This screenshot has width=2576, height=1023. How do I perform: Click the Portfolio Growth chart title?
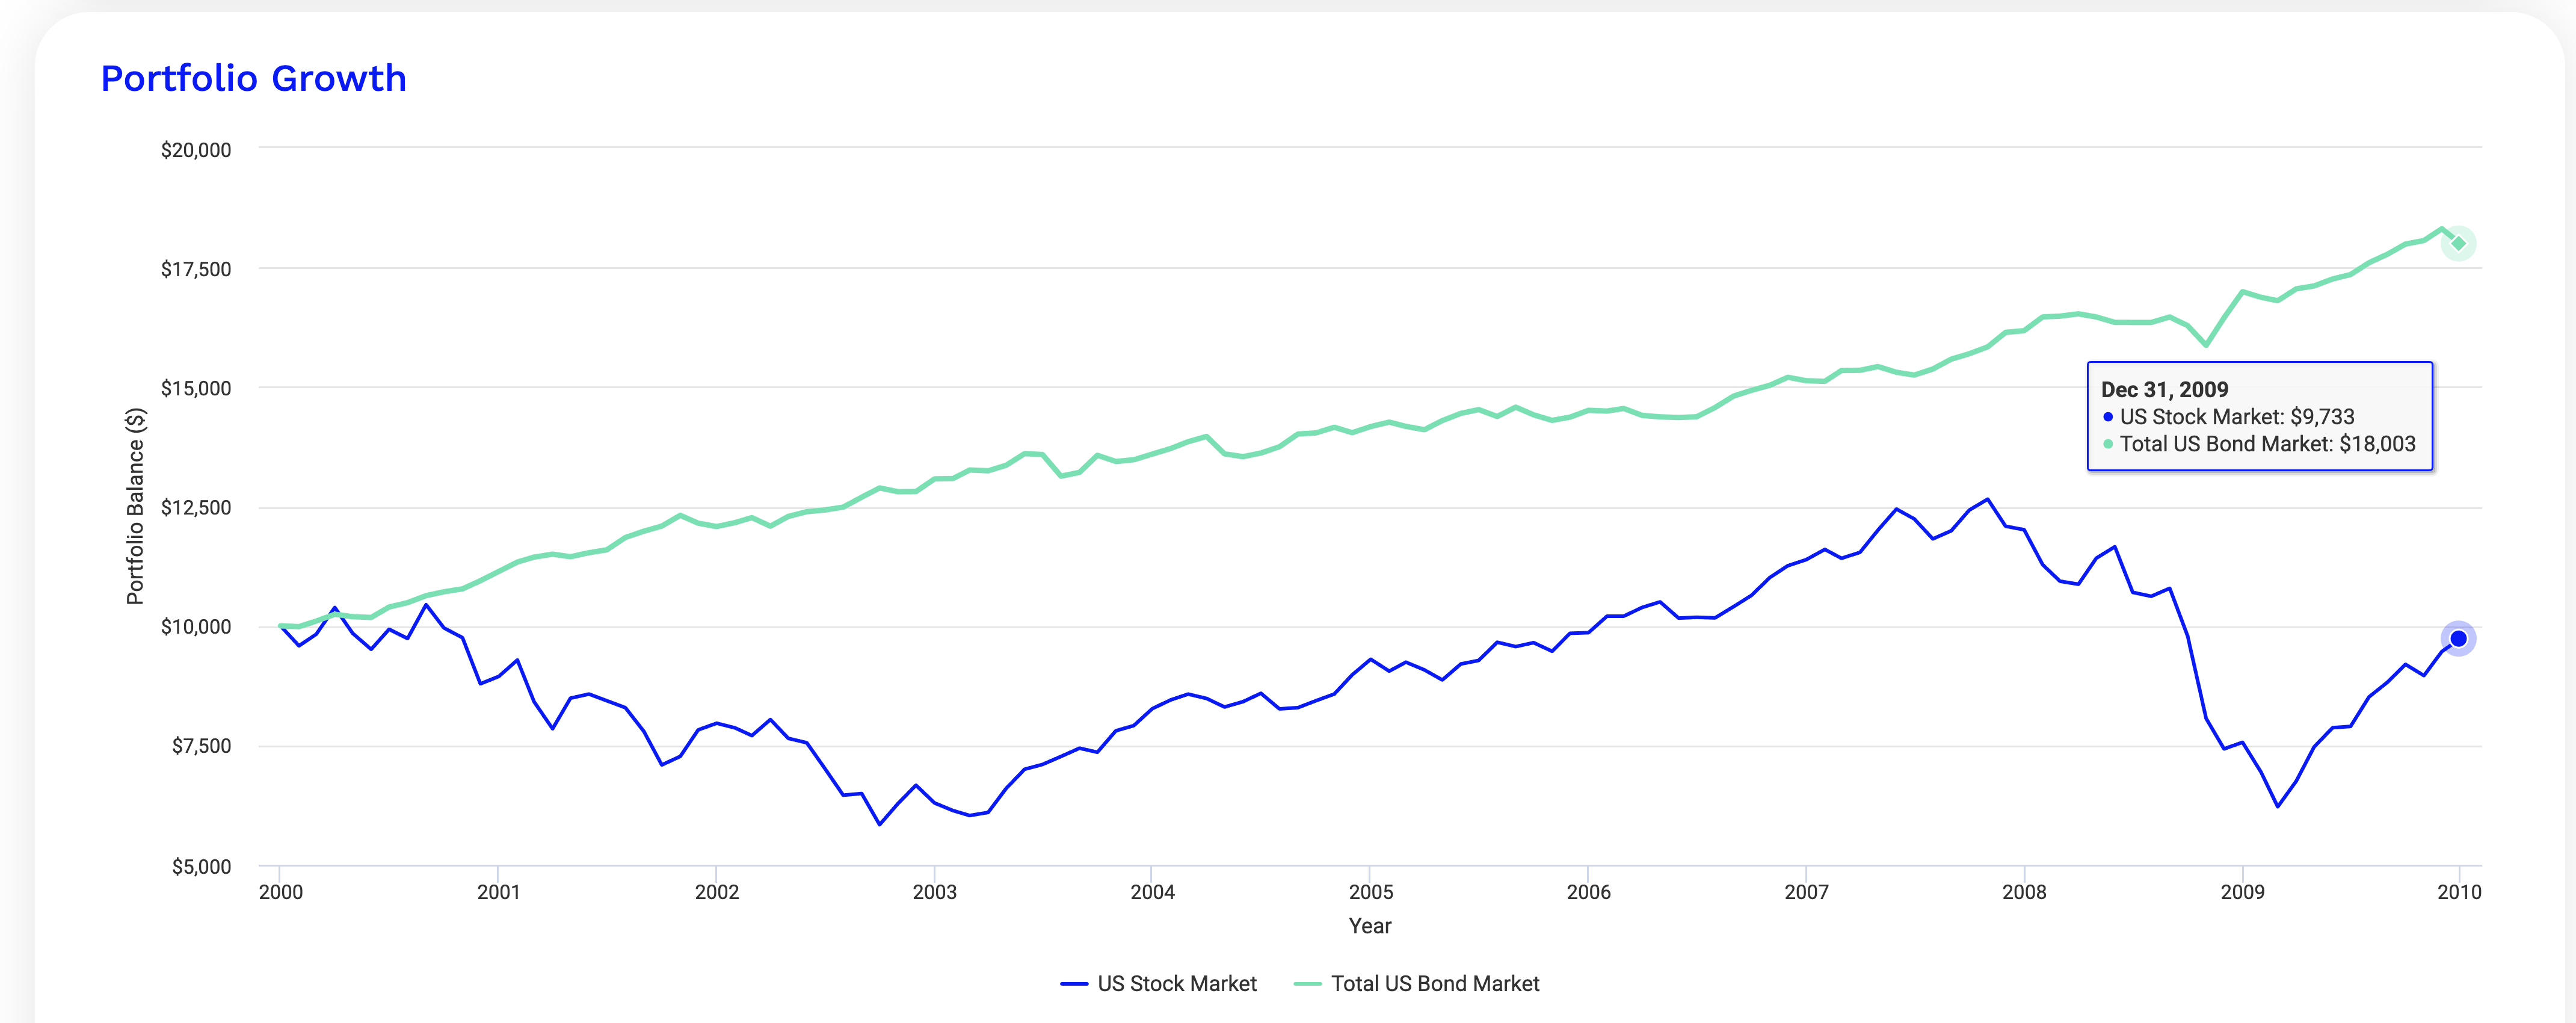point(254,78)
